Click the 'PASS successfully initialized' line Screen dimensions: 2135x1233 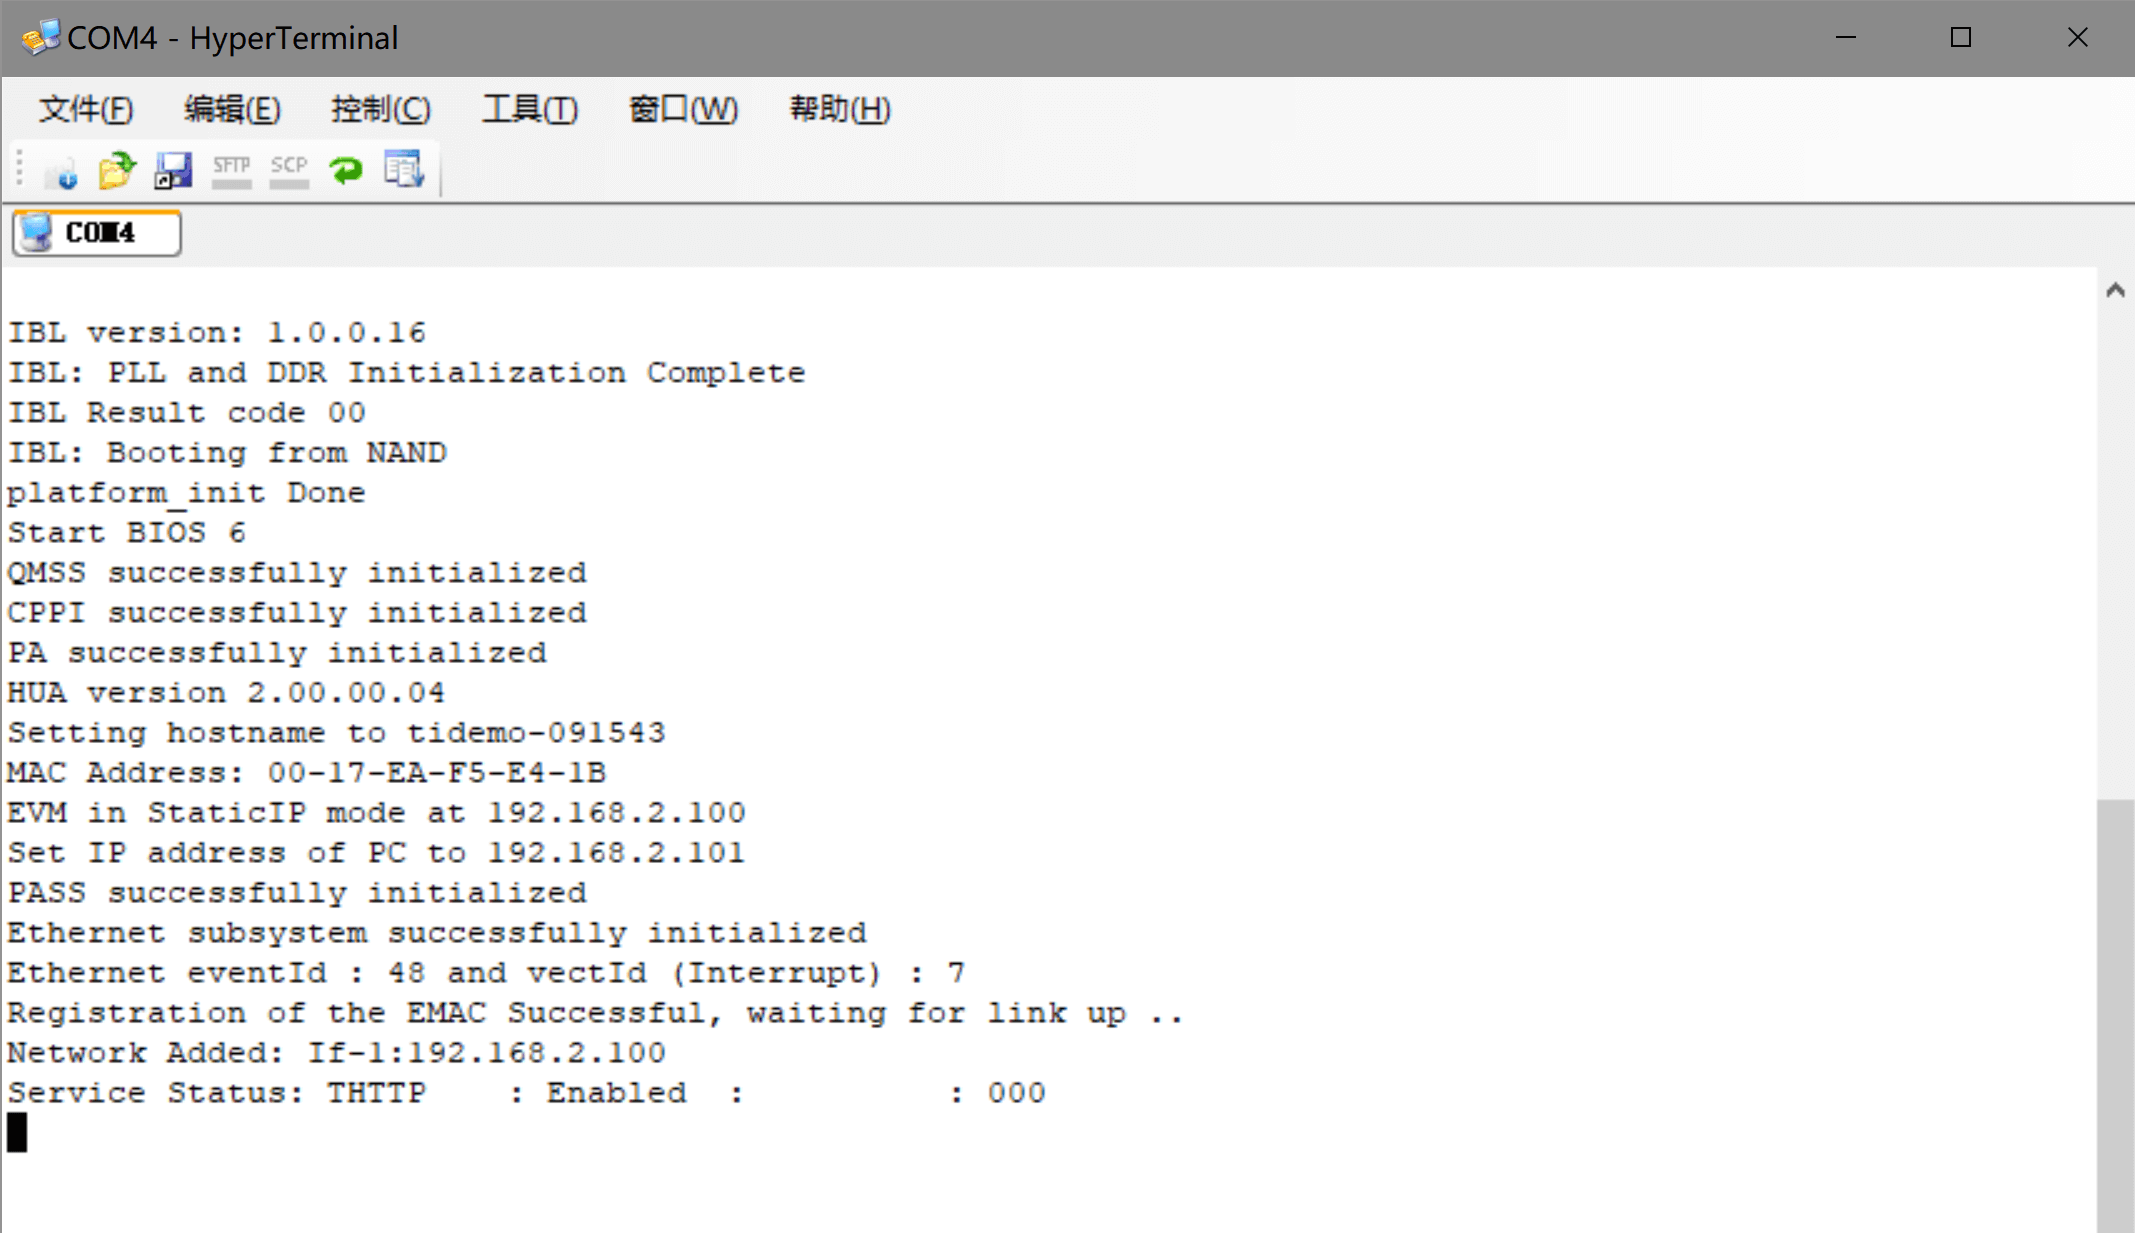[297, 893]
